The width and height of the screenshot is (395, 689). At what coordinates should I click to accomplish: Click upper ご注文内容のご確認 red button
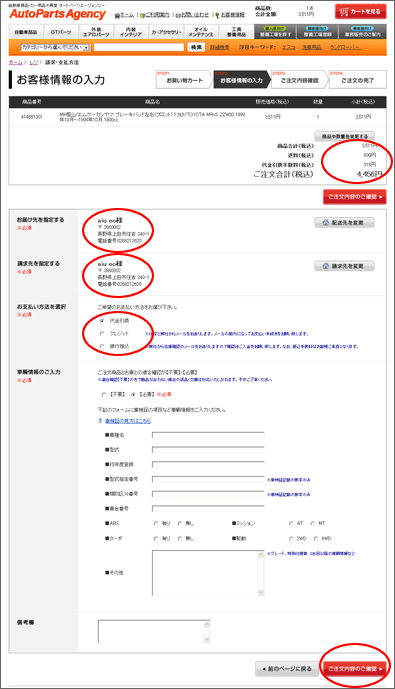tap(355, 197)
